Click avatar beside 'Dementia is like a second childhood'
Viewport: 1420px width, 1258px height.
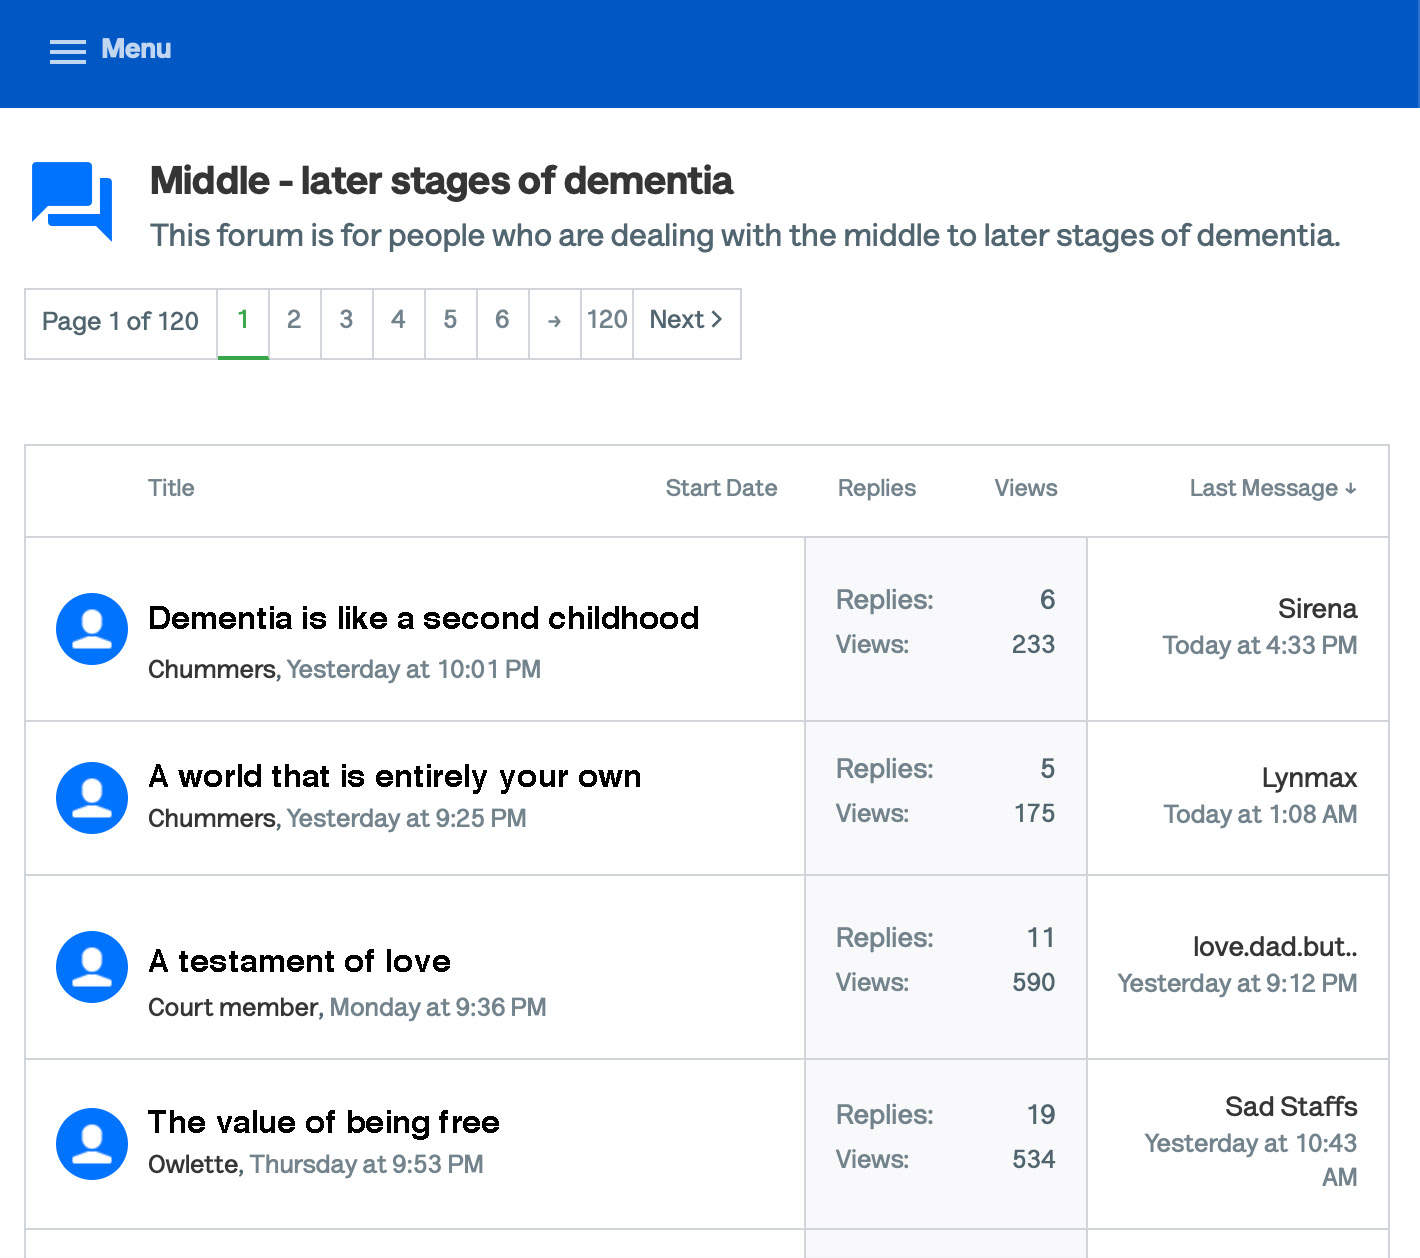pos(92,629)
